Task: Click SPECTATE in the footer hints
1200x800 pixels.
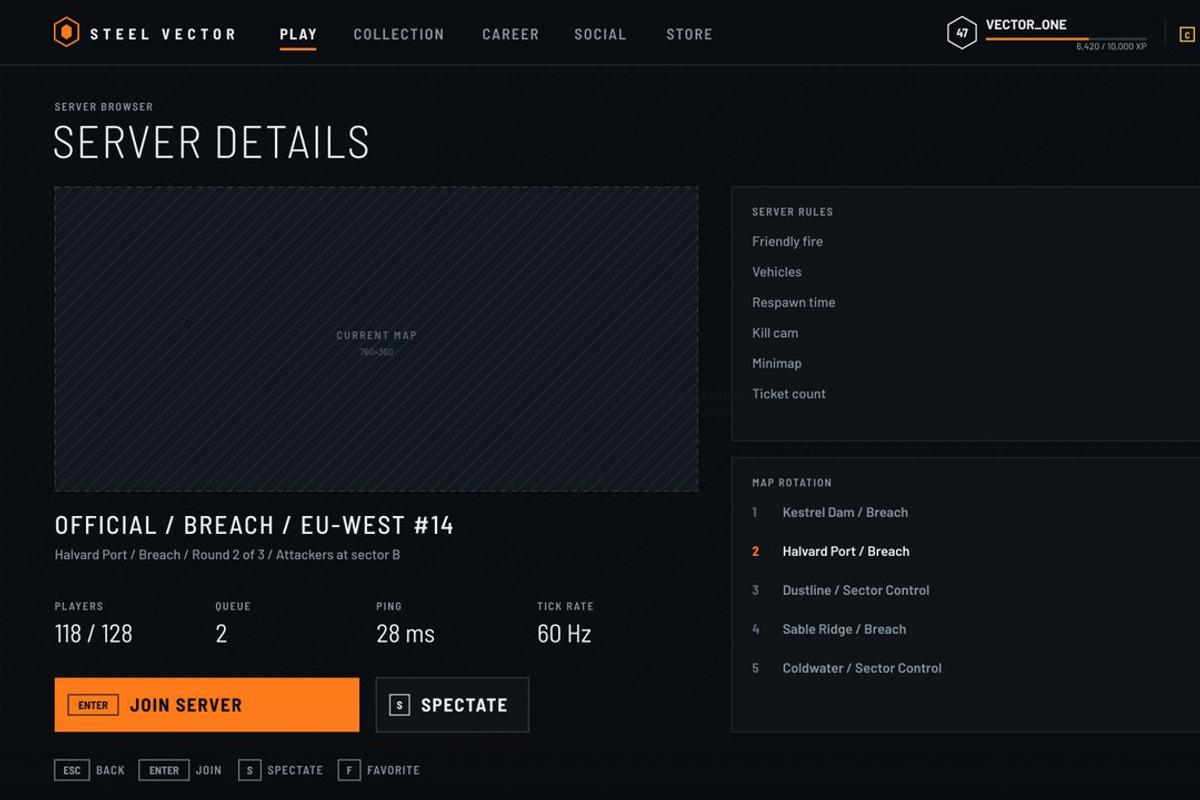Action: [295, 770]
